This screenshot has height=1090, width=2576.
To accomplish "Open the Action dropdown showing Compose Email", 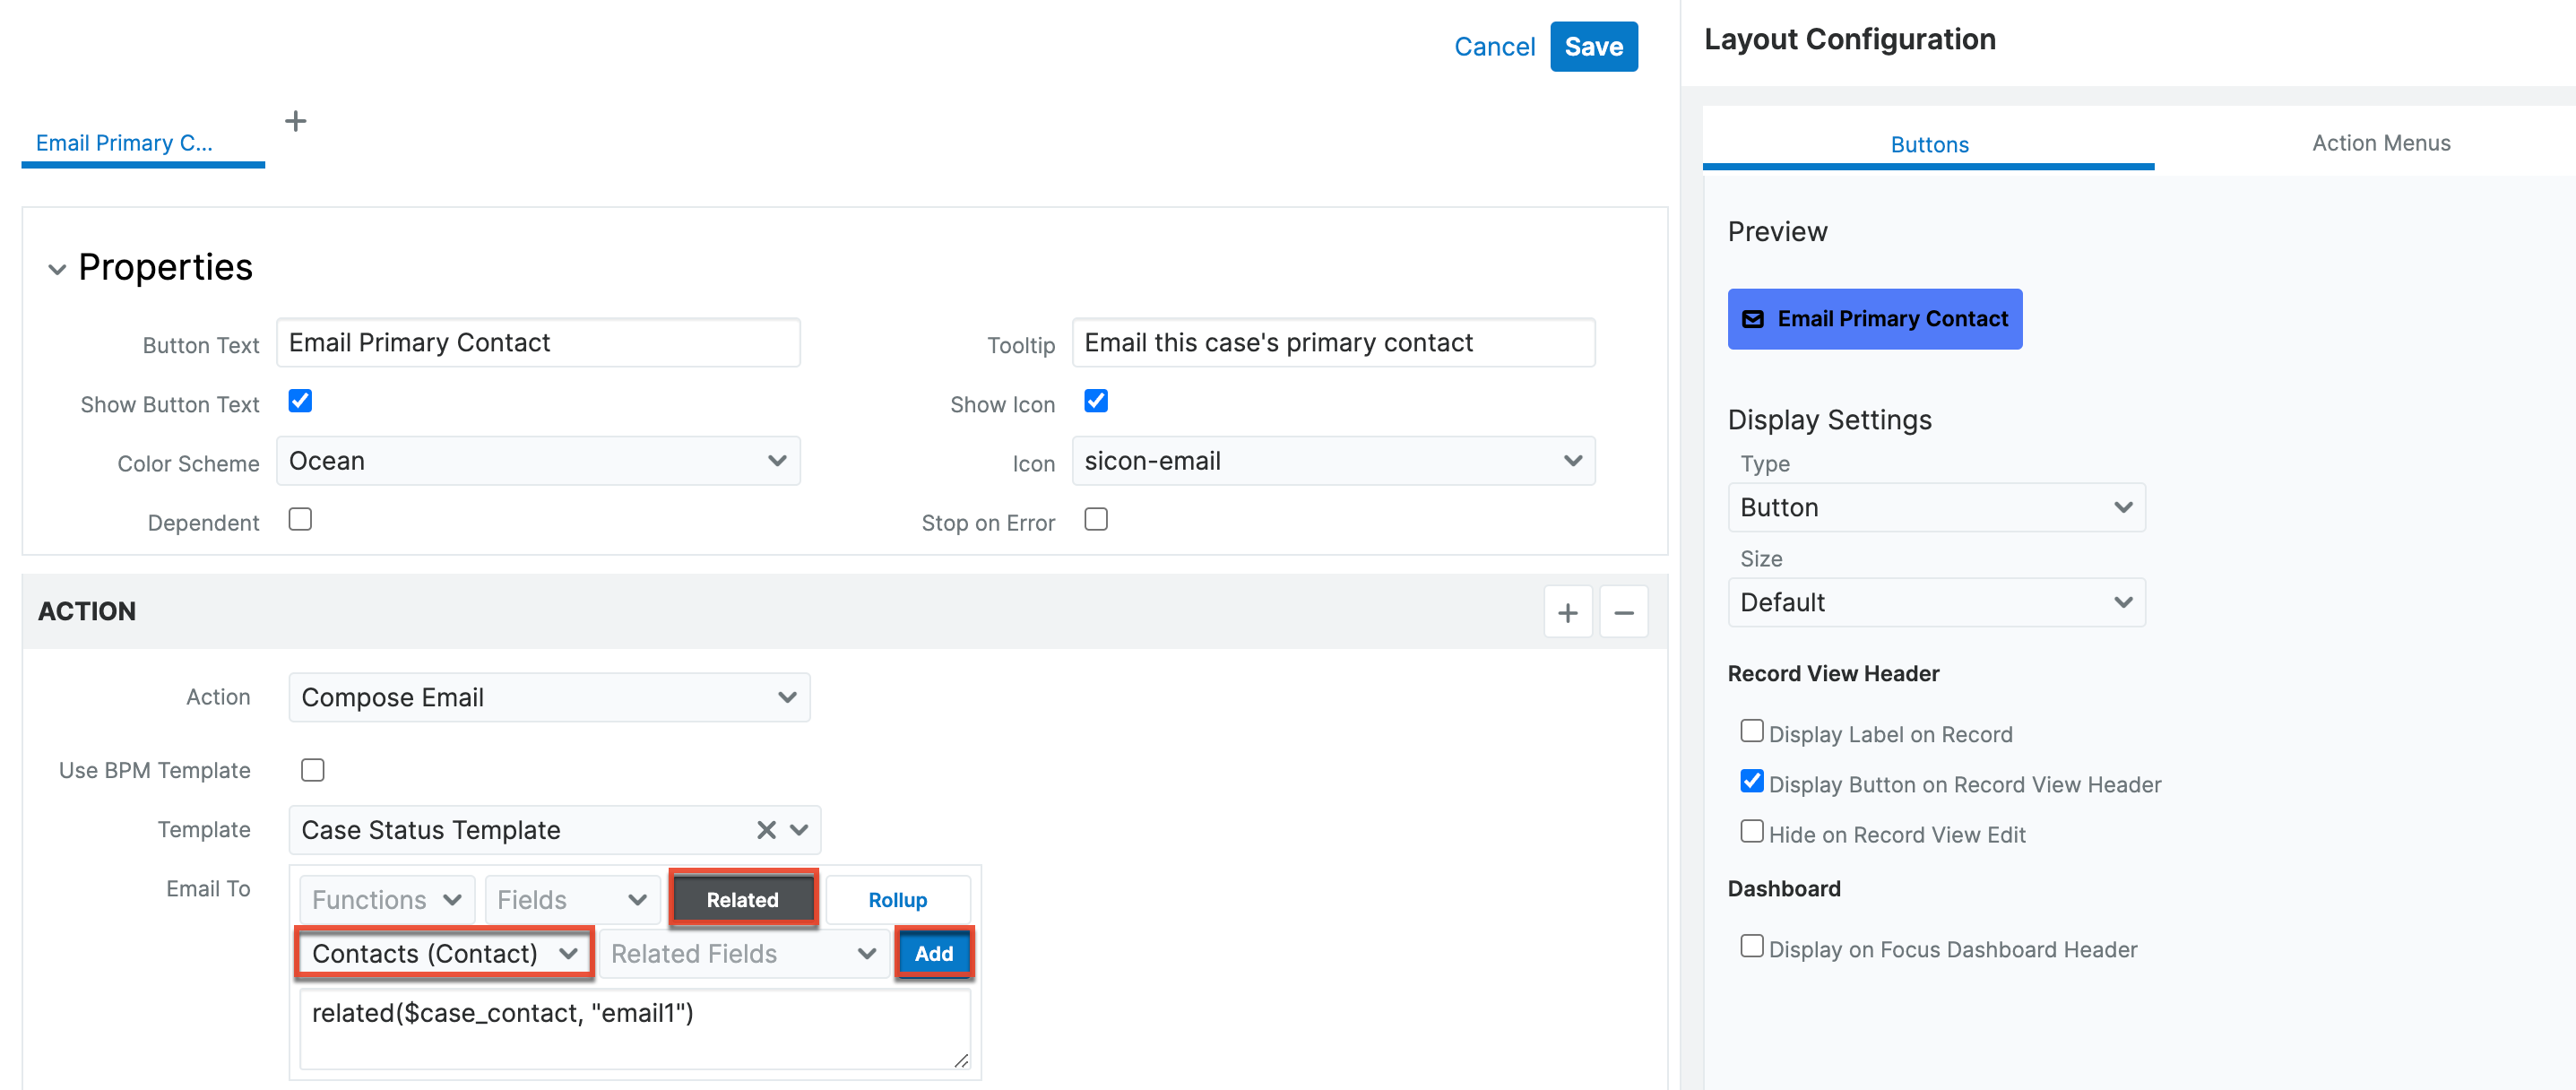I will pyautogui.click(x=549, y=697).
